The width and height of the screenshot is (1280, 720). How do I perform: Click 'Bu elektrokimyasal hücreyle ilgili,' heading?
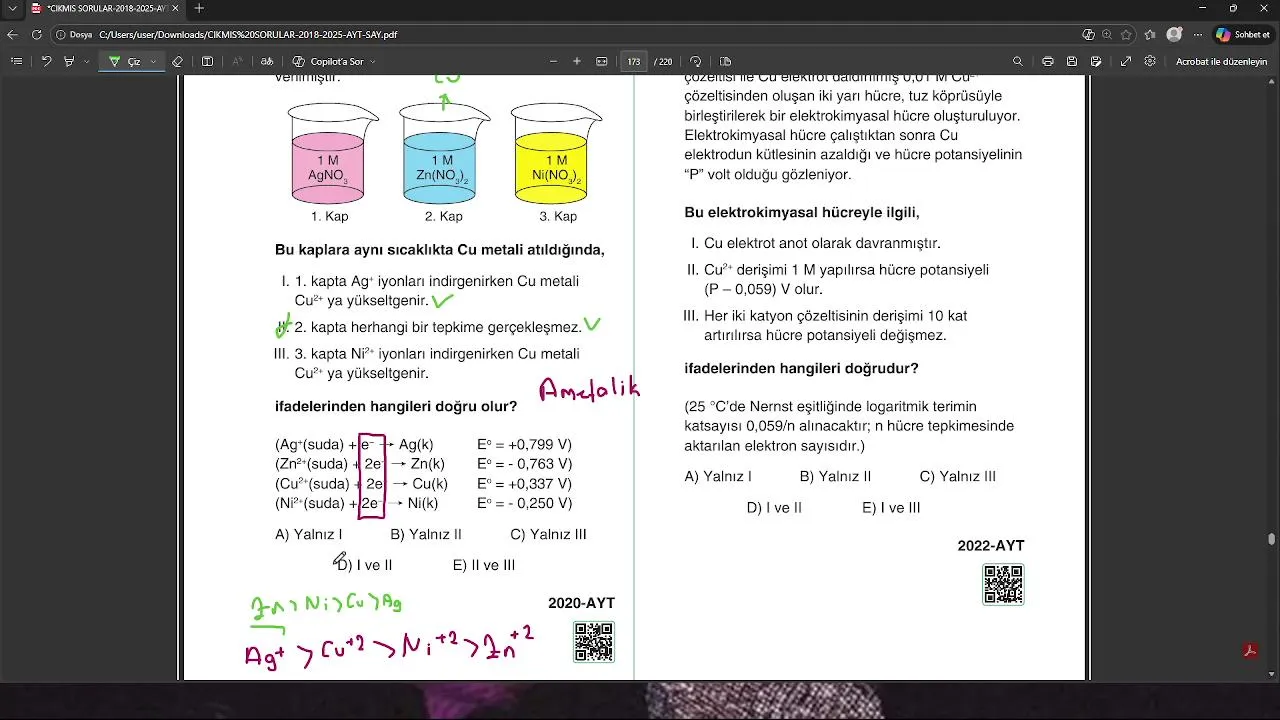[x=802, y=212]
